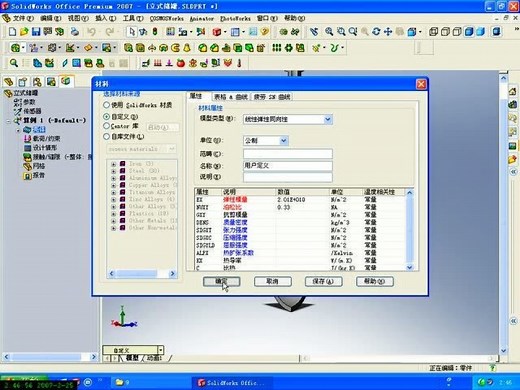This screenshot has width=520, height=390.
Task: Click the thermometer icon in COSMOSWorks toolbar
Action: click(x=239, y=63)
